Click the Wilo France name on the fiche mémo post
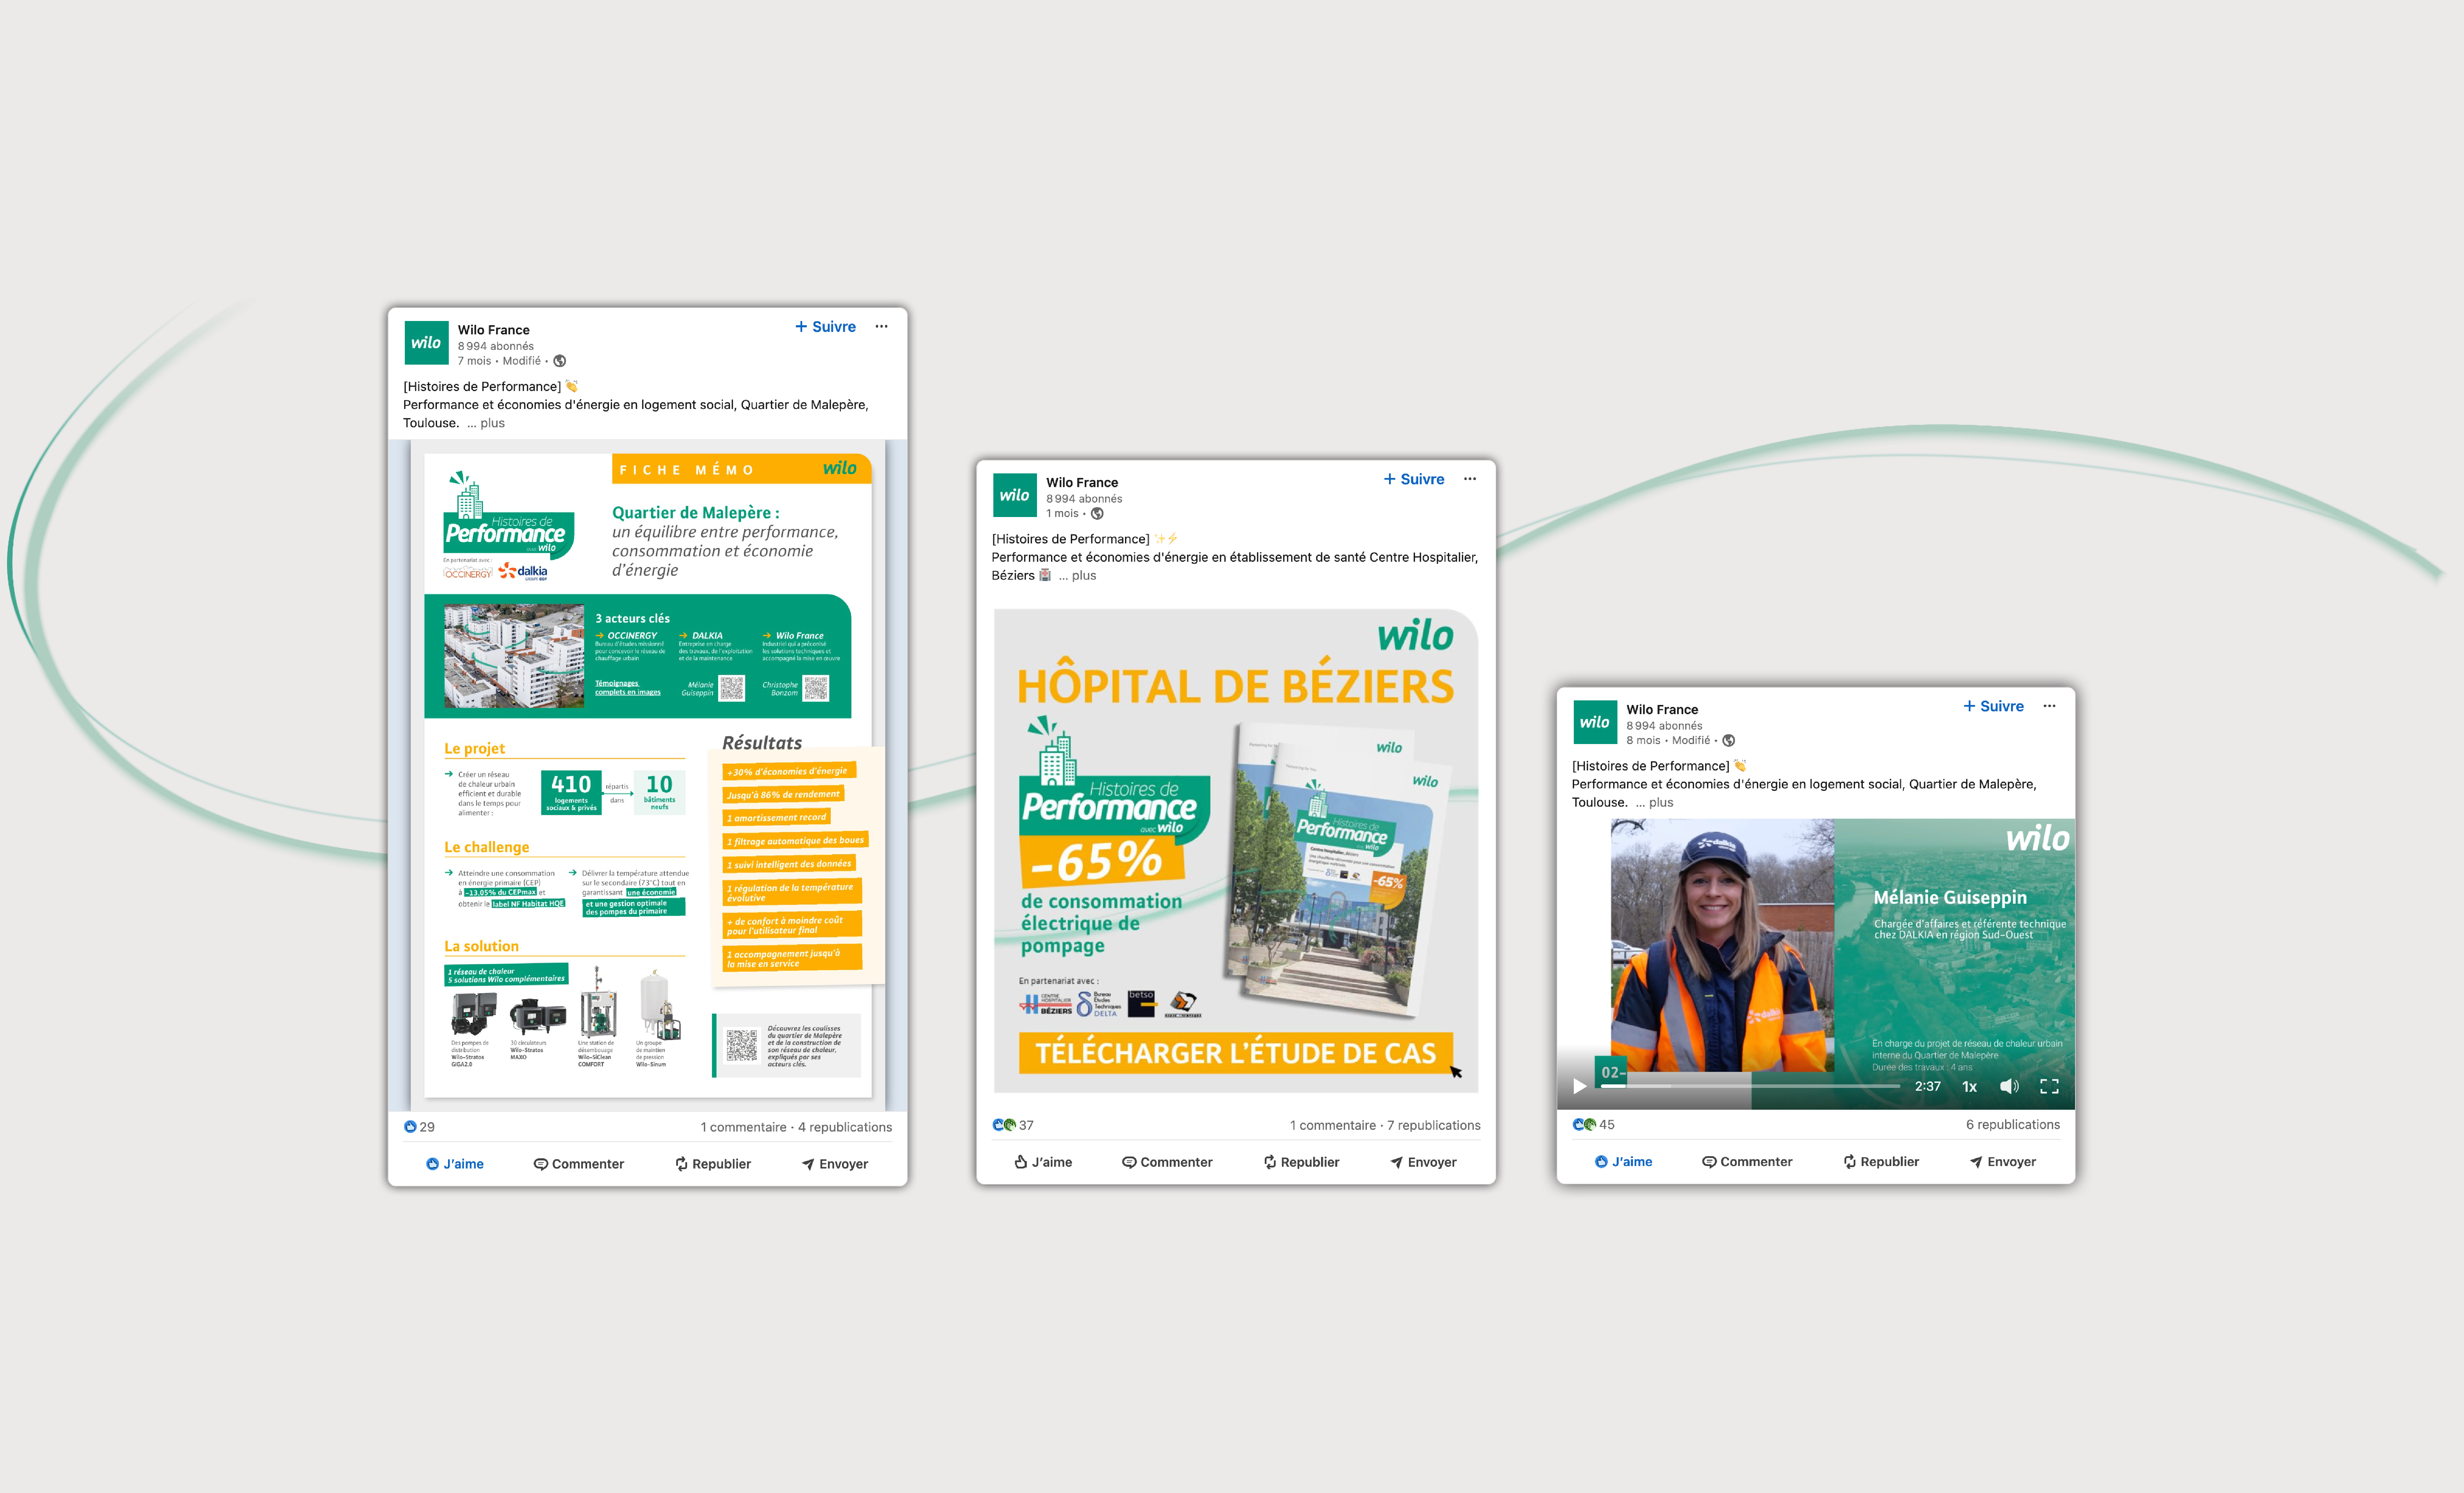The image size is (2464, 1493). (494, 330)
